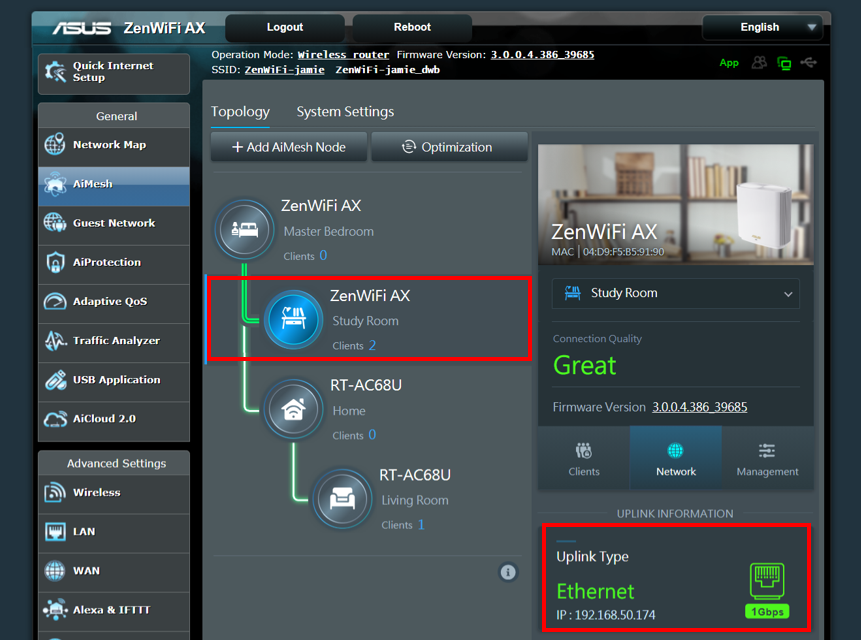Select the RT-AC68U Home node icon
The image size is (861, 640).
coord(293,409)
